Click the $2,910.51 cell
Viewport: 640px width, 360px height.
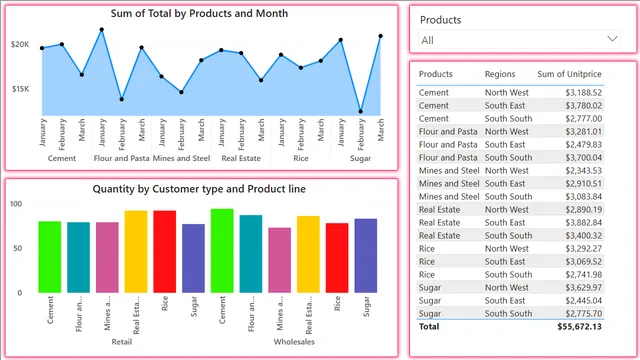click(583, 184)
